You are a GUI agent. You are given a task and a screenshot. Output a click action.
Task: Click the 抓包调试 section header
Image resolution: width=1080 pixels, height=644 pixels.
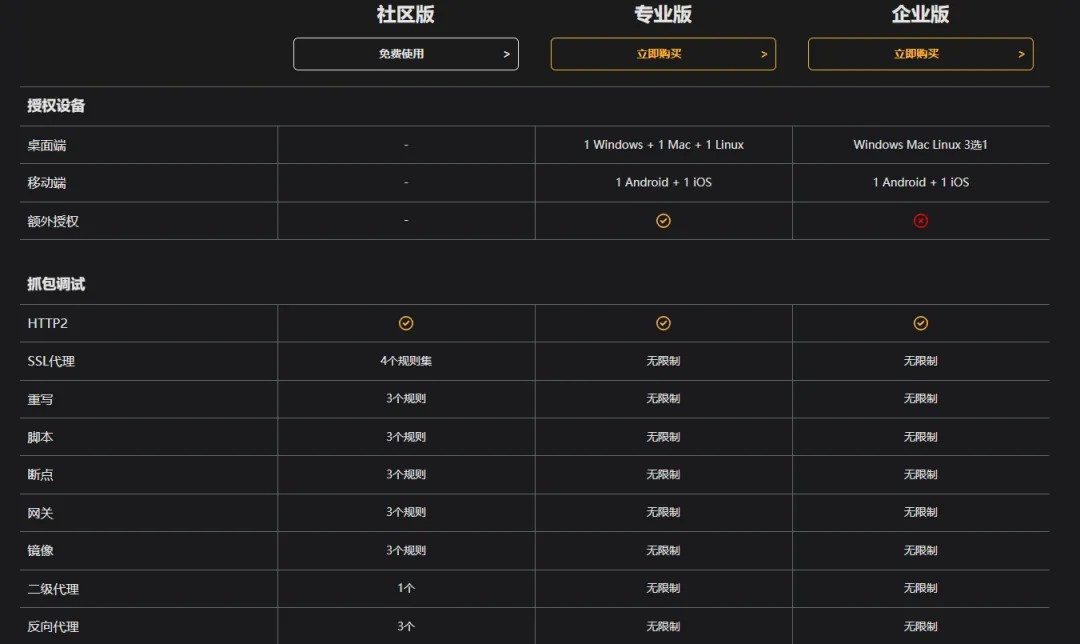click(56, 284)
